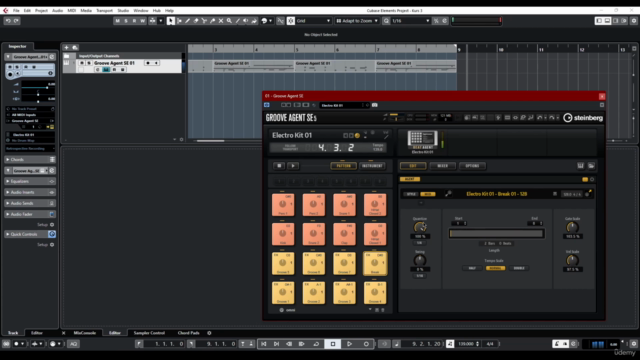The height and width of the screenshot is (360, 640).
Task: Switch to Groove Agent INSTRUMENT mode
Action: point(372,166)
